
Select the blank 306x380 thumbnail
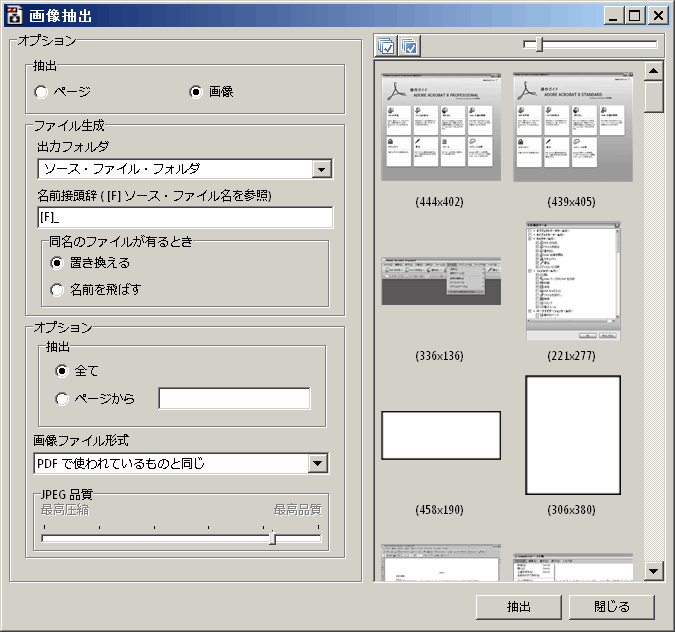[x=573, y=435]
